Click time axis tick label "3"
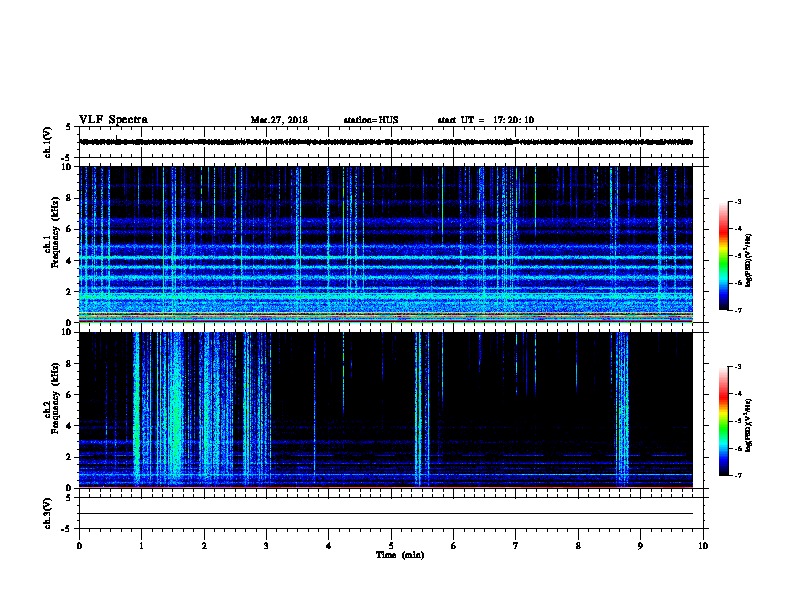 click(266, 546)
